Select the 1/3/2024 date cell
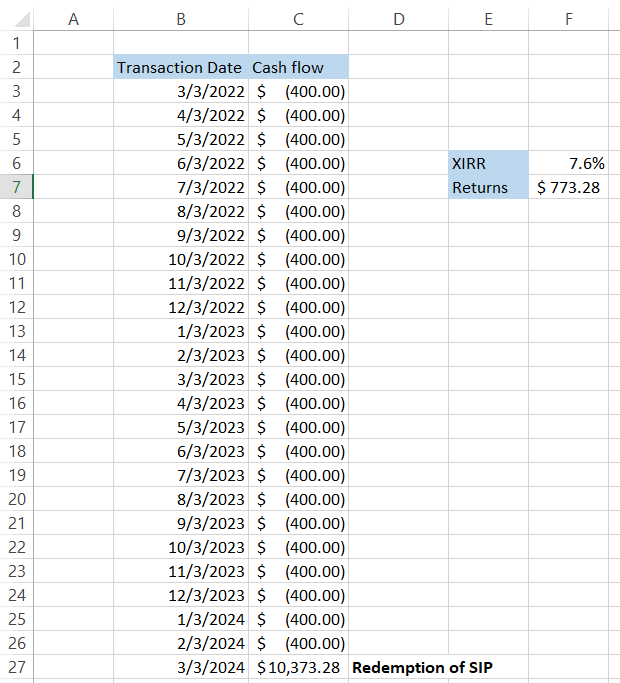 (180, 619)
